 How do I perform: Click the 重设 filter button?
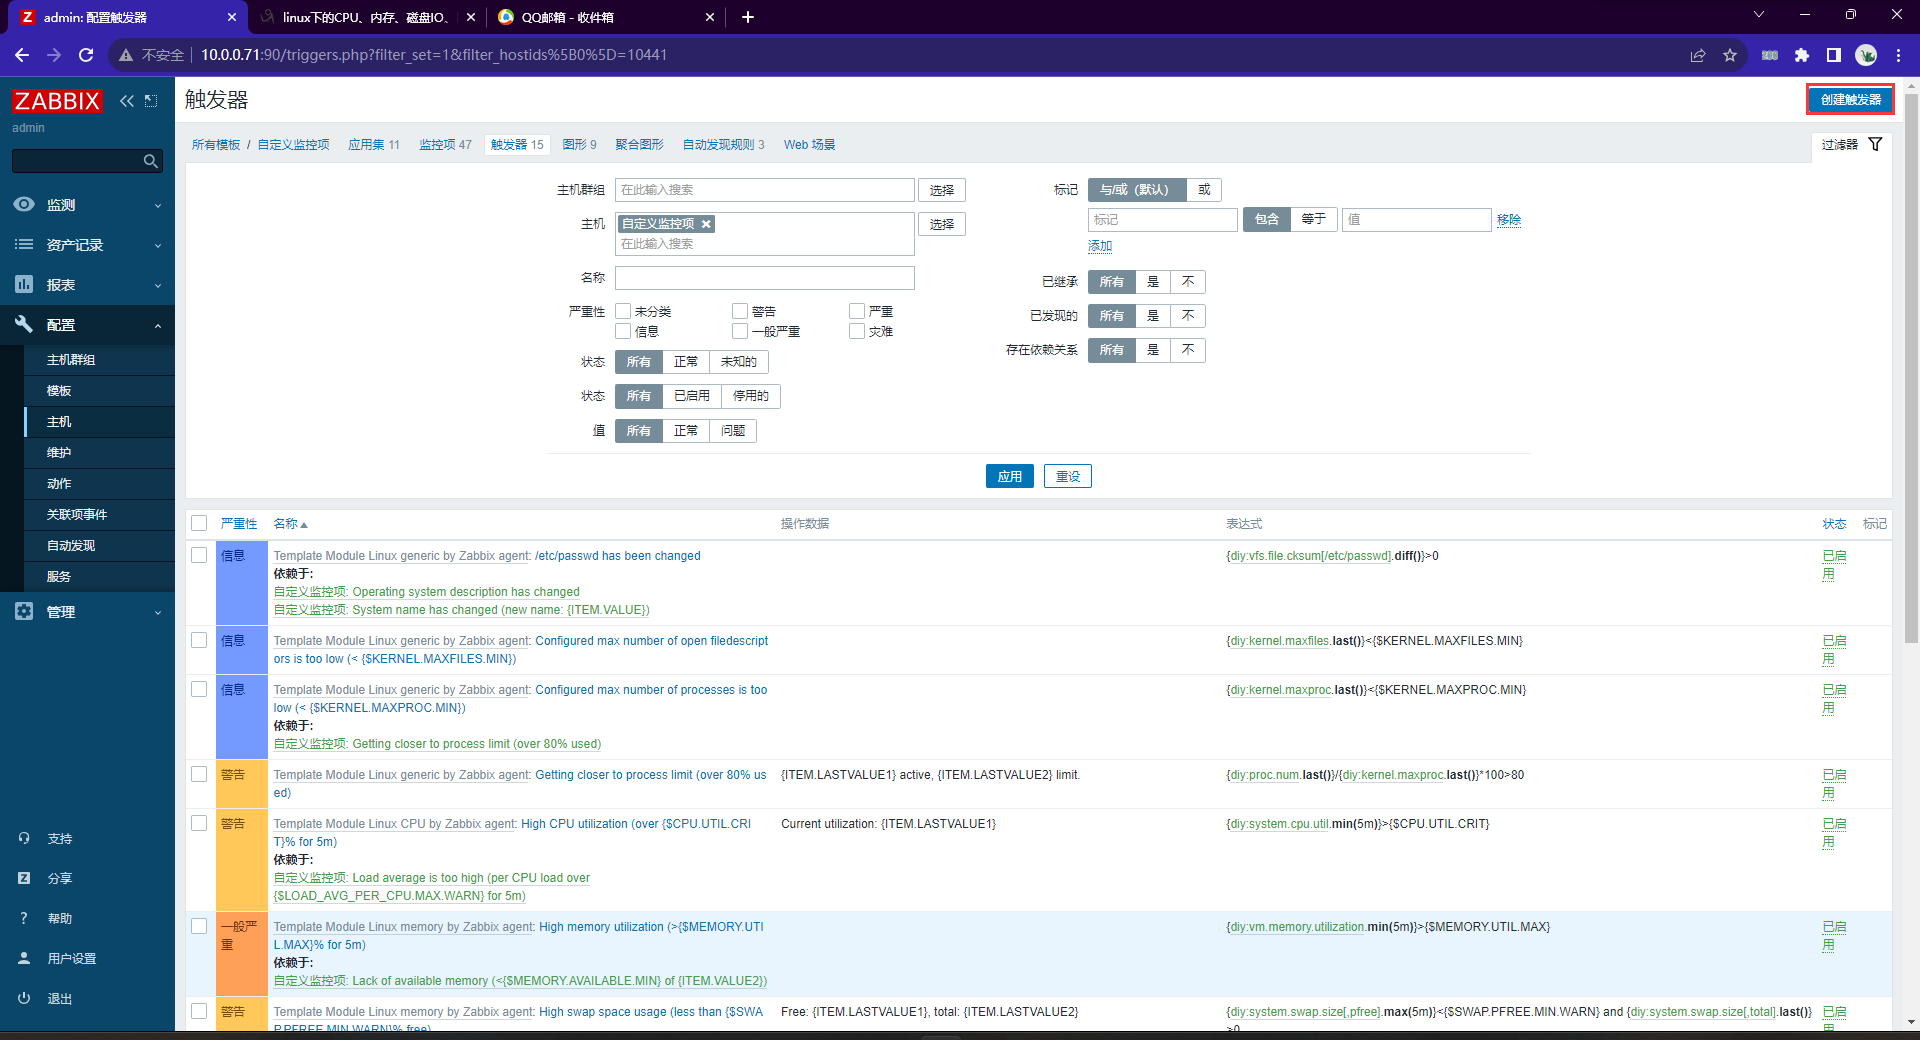(x=1068, y=476)
